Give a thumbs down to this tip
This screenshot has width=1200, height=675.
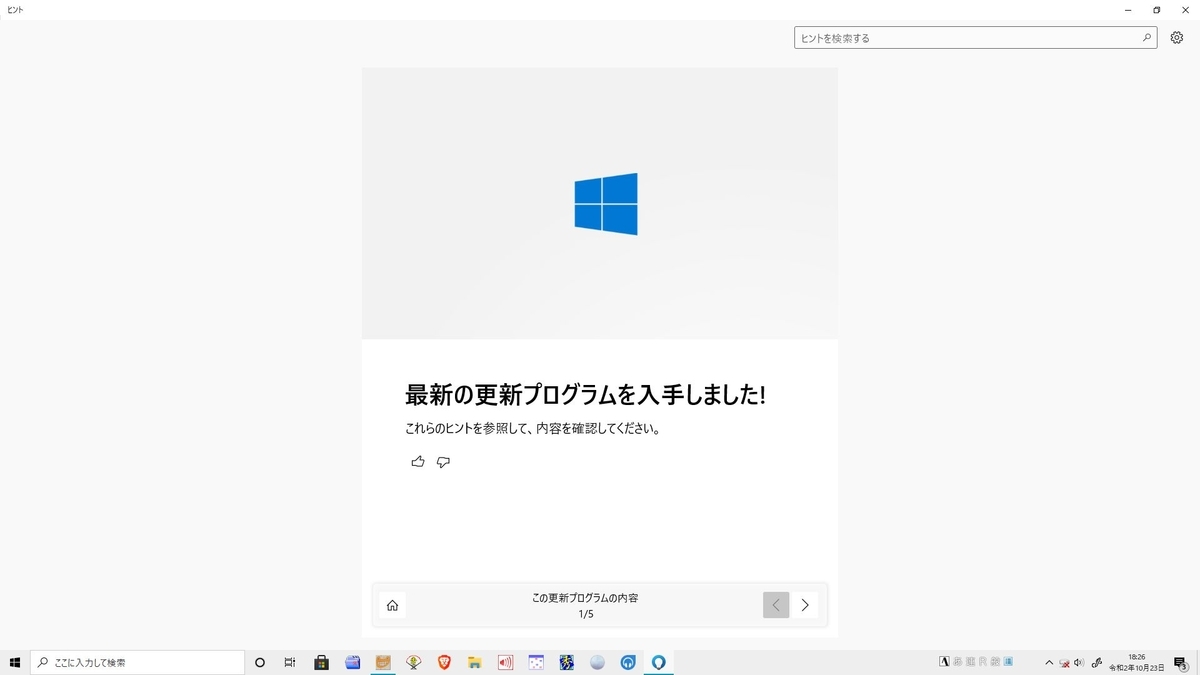(444, 462)
